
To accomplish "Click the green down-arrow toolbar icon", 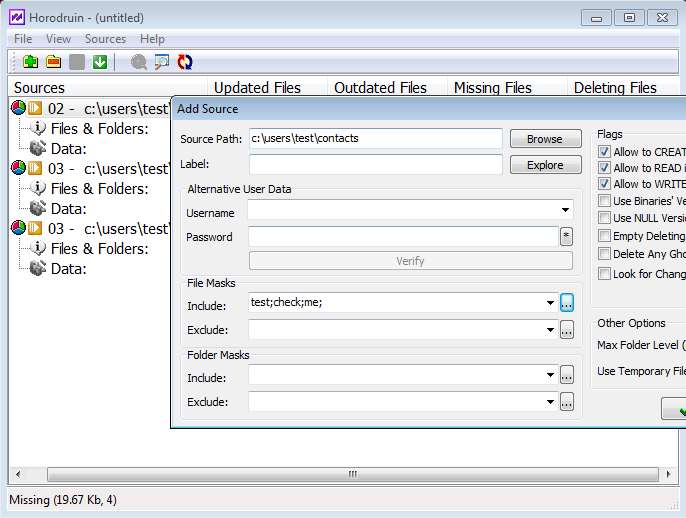I will (x=99, y=62).
